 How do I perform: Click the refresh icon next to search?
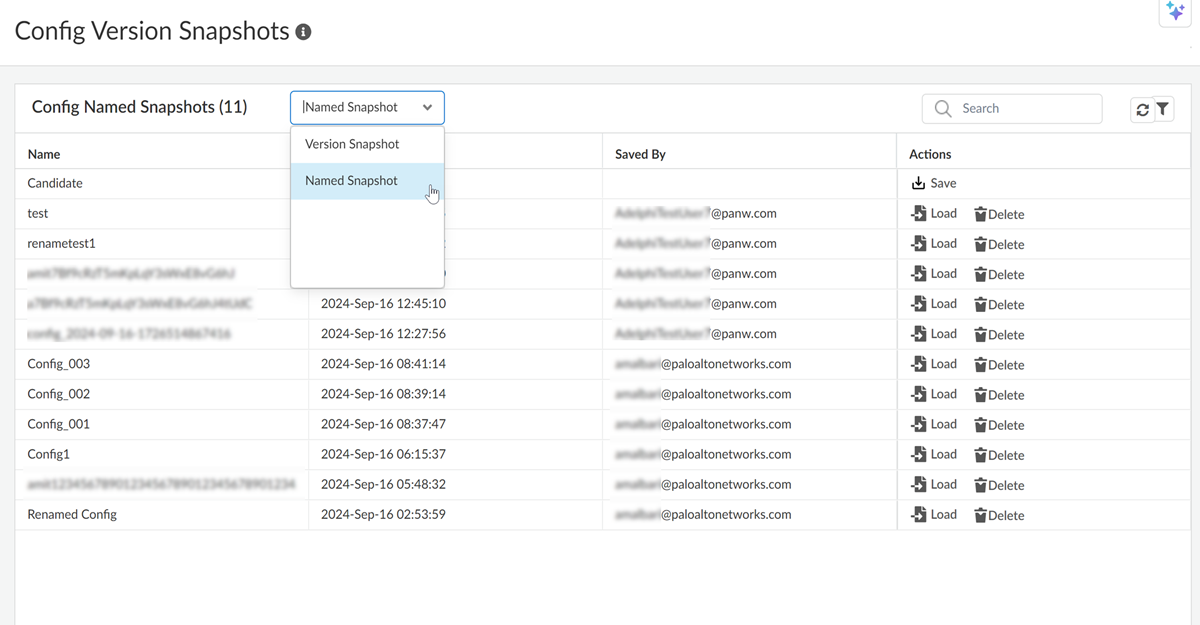tap(1142, 110)
